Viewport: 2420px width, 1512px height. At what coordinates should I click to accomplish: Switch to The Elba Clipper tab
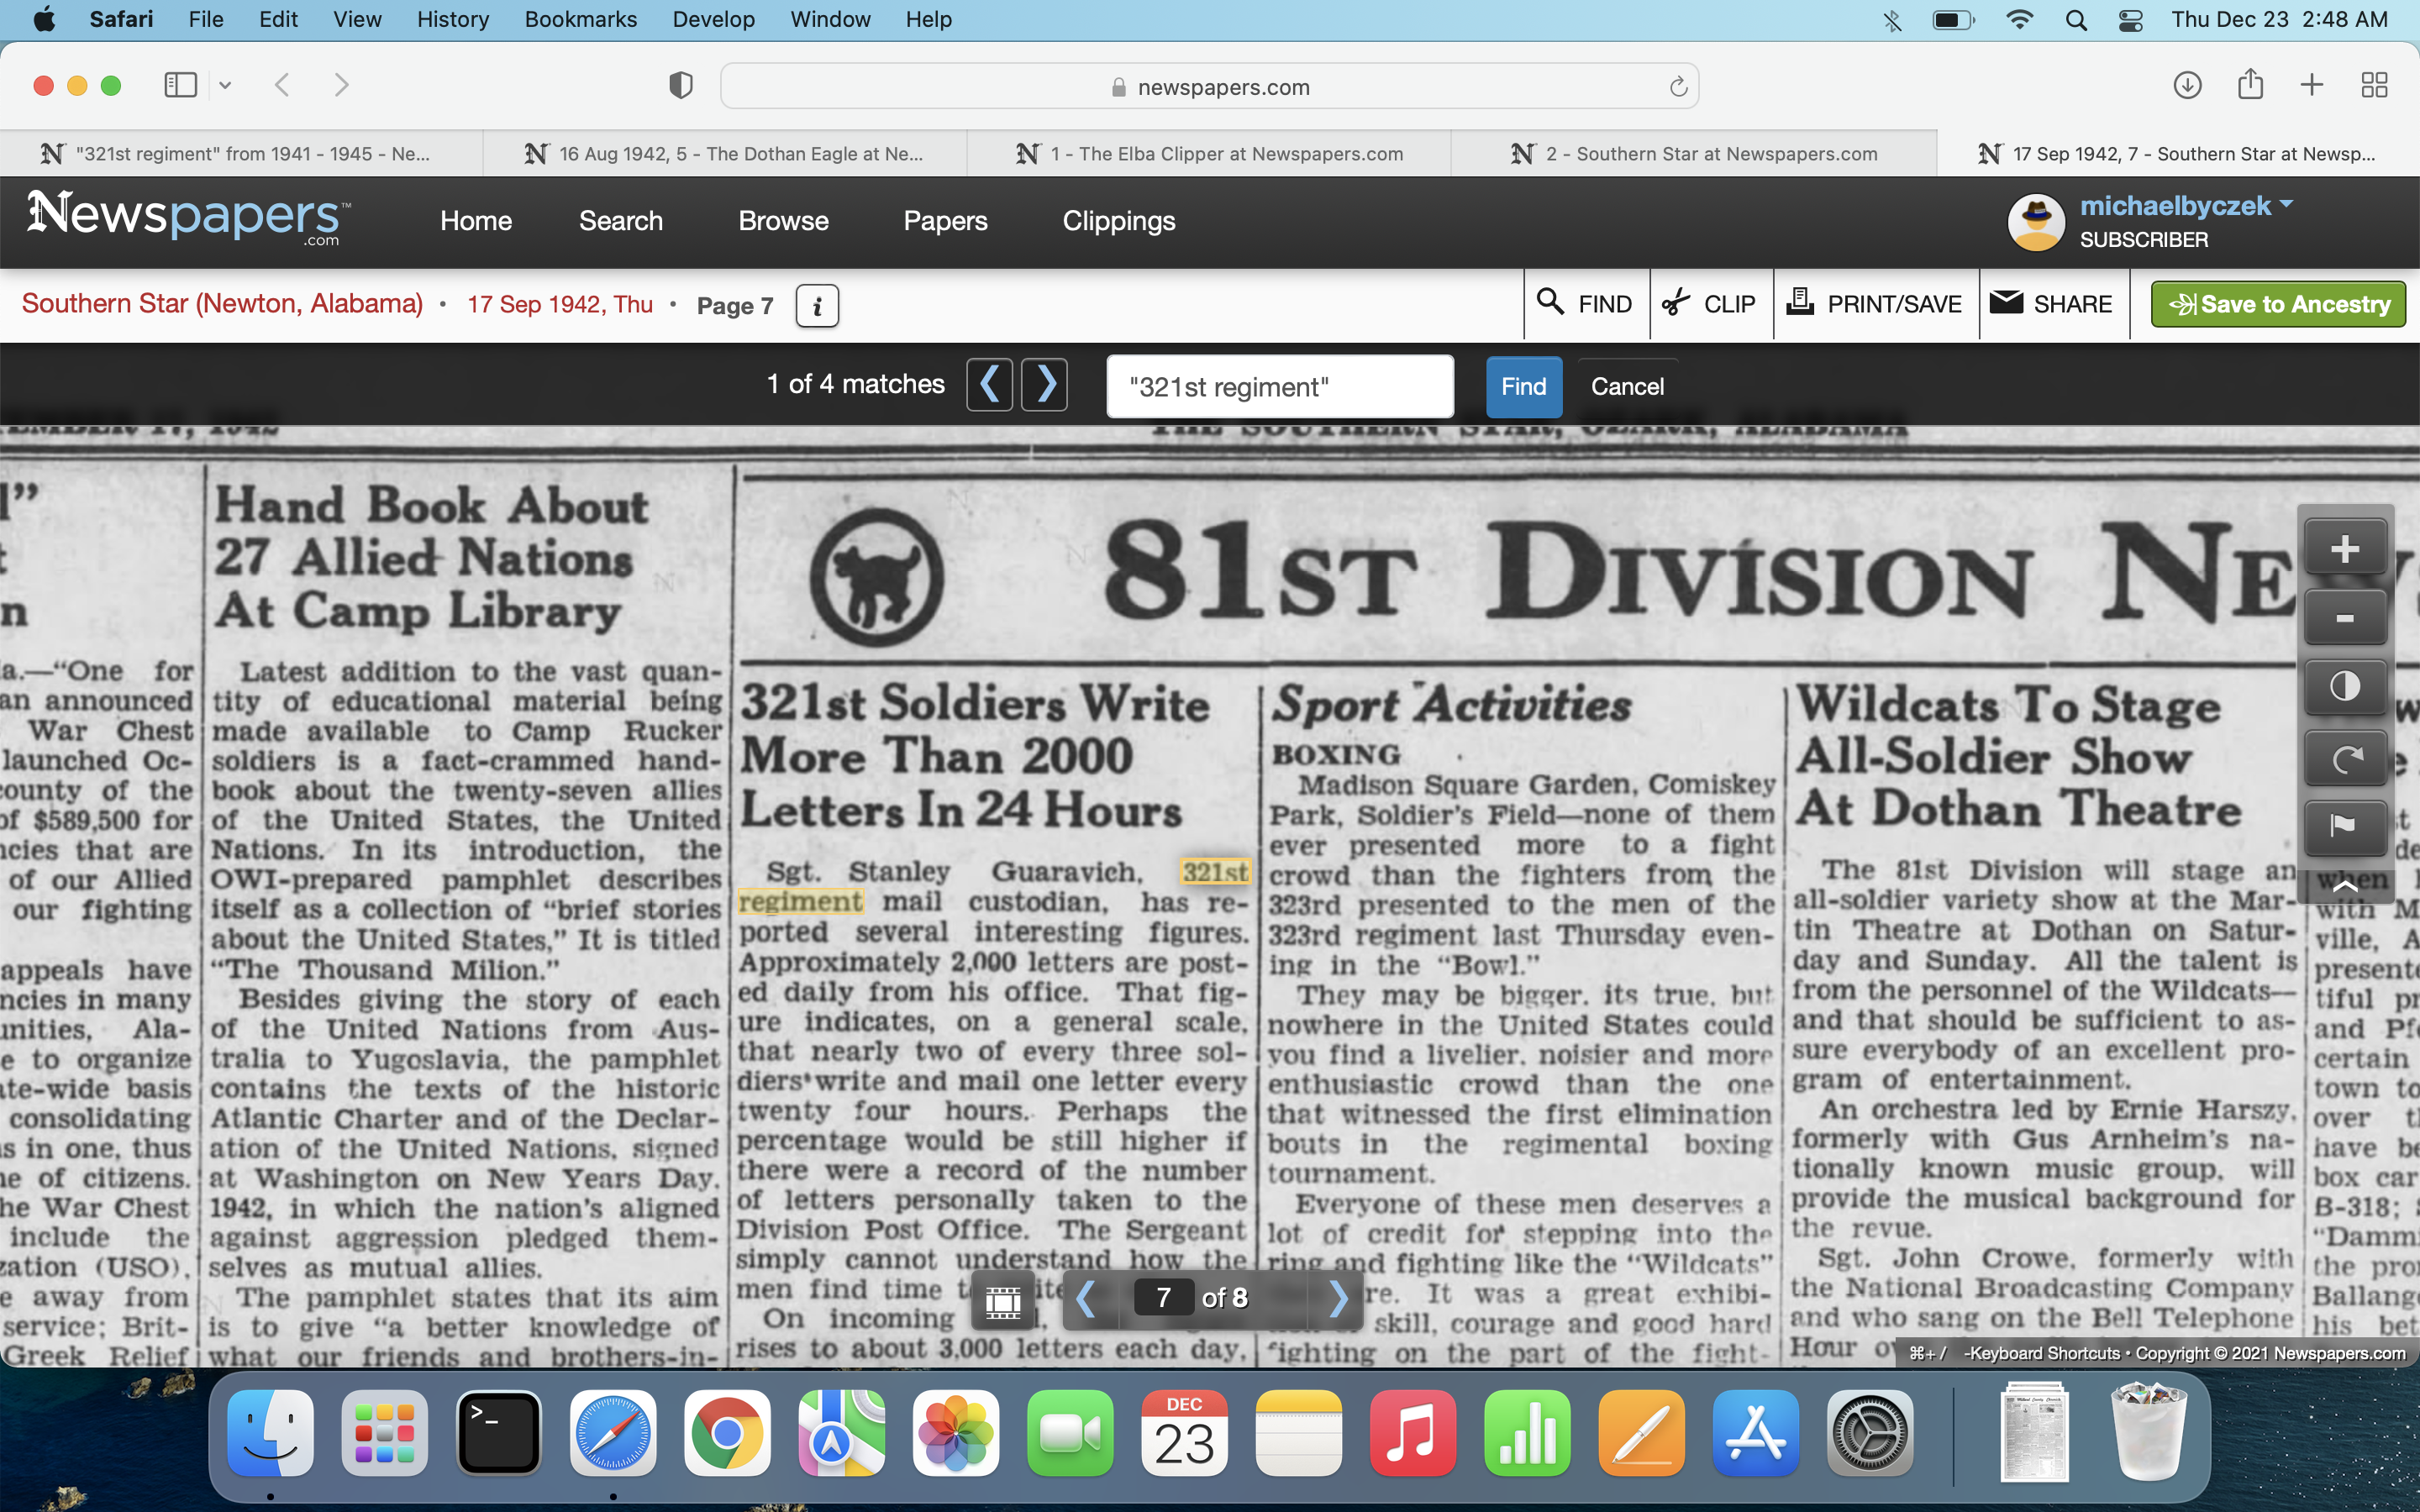(x=1209, y=154)
